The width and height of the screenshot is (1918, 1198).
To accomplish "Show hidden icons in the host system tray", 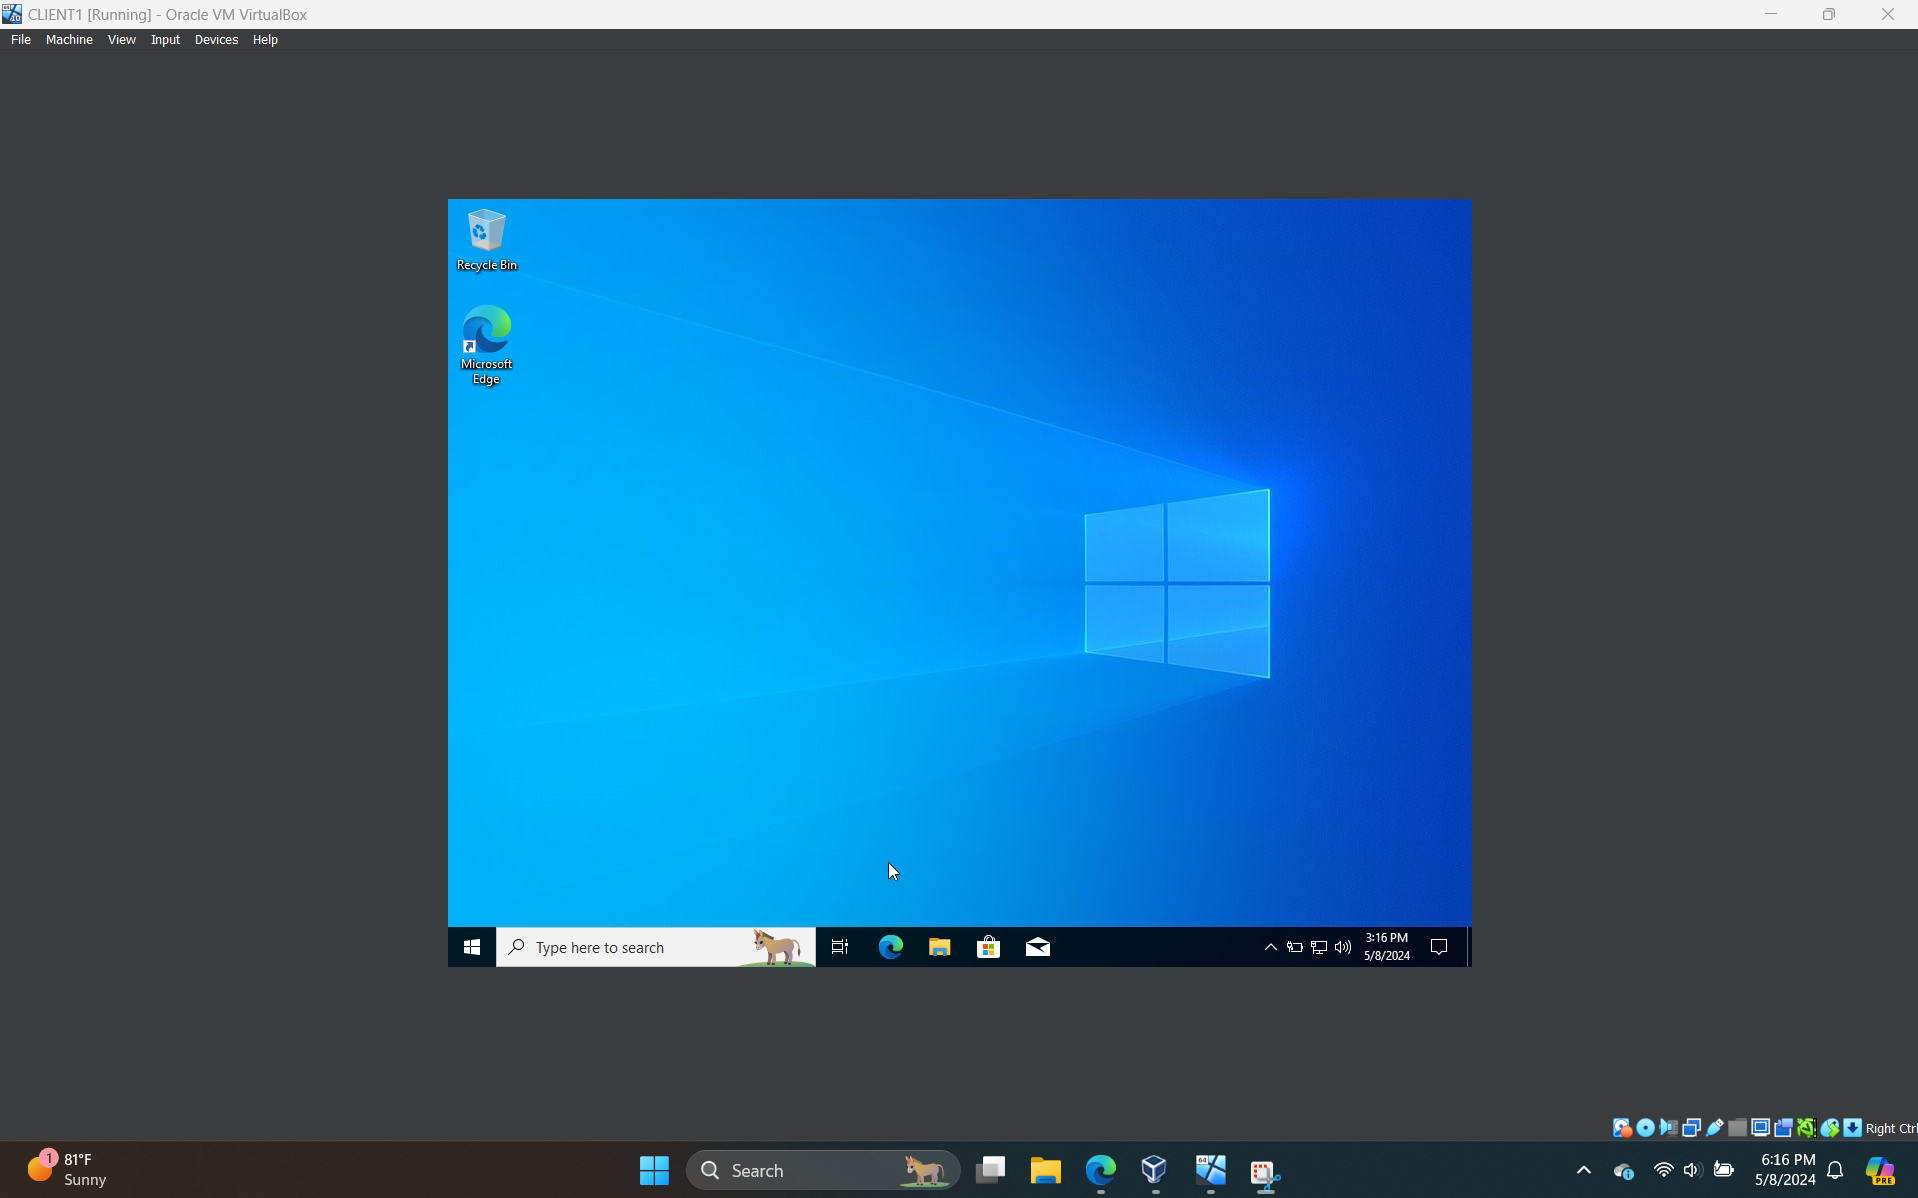I will coord(1583,1170).
